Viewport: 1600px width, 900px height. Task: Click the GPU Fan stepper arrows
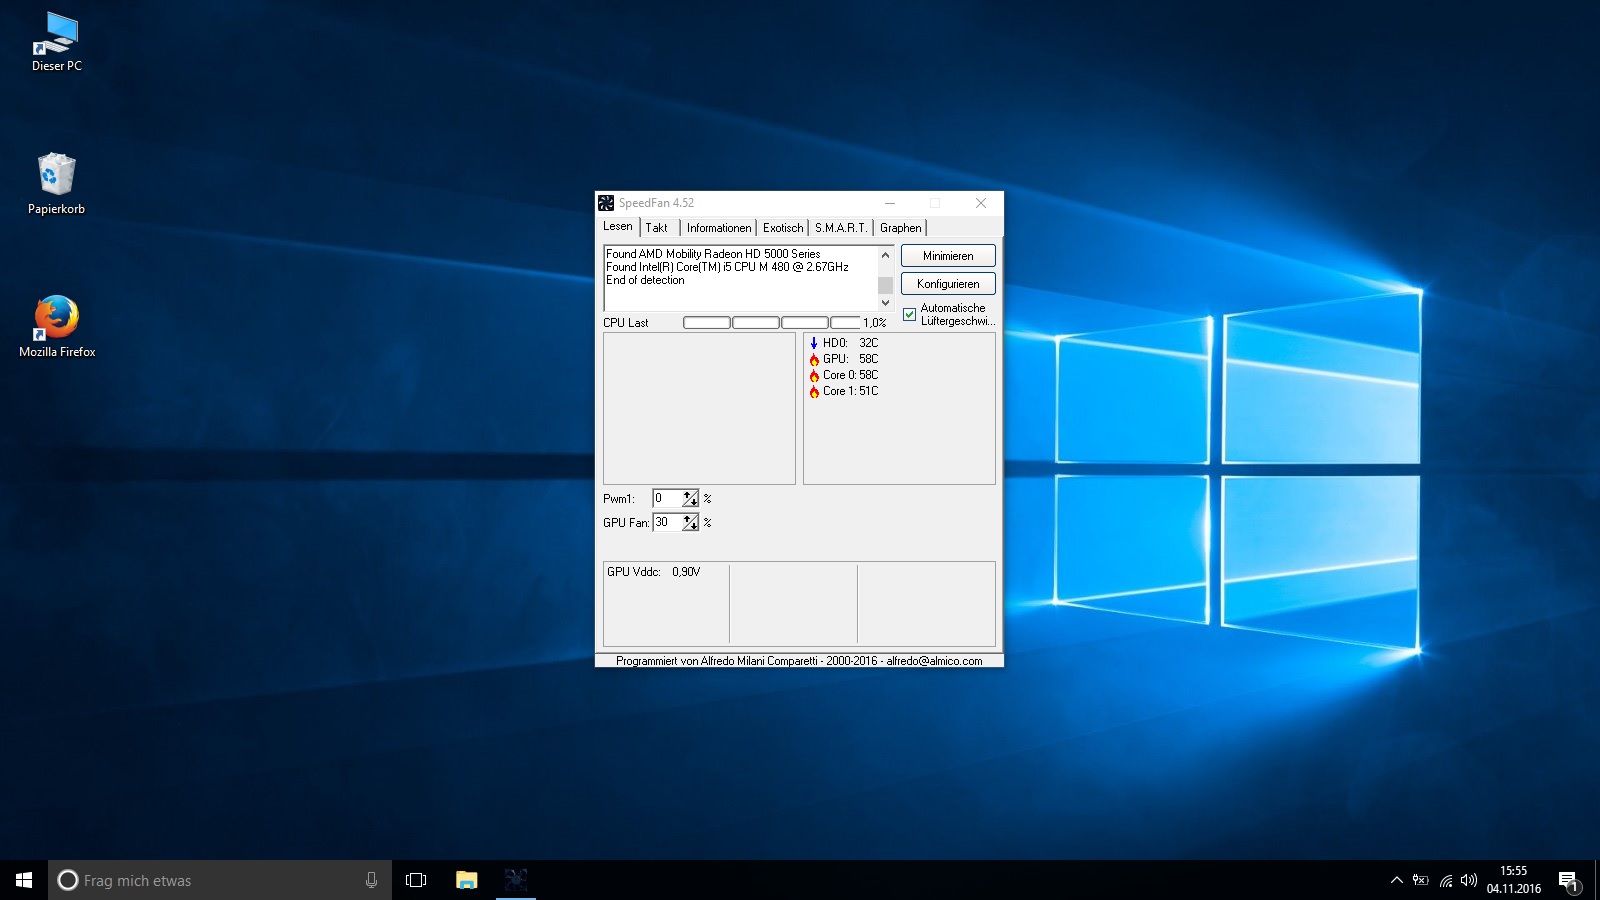[690, 522]
